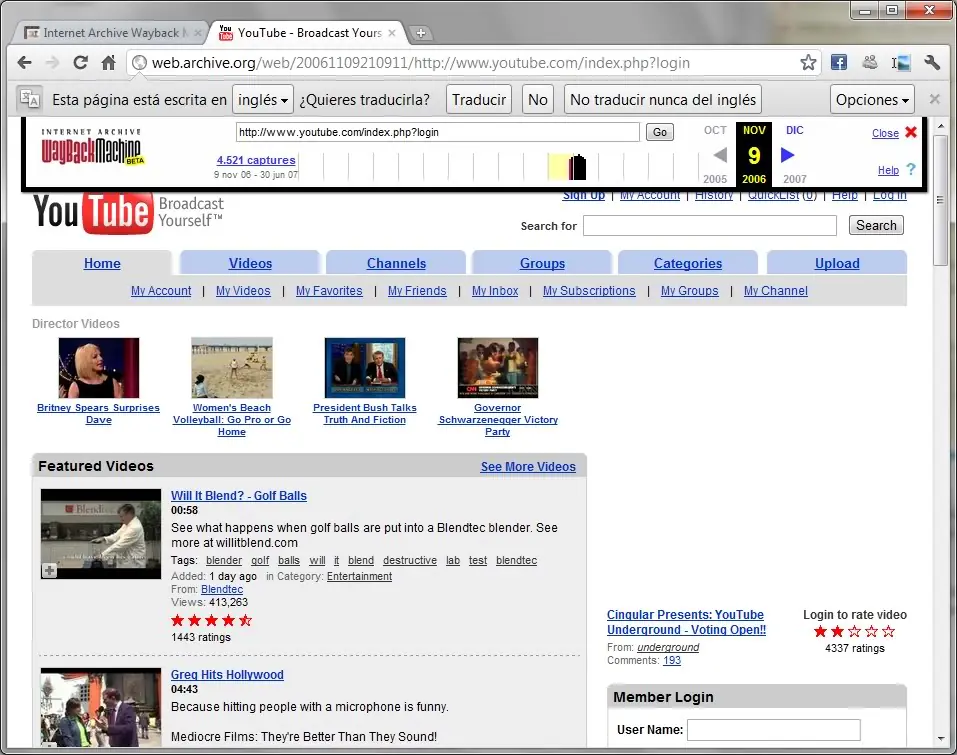Click the 2007 year in Wayback timeline
957x755 pixels.
[x=795, y=179]
